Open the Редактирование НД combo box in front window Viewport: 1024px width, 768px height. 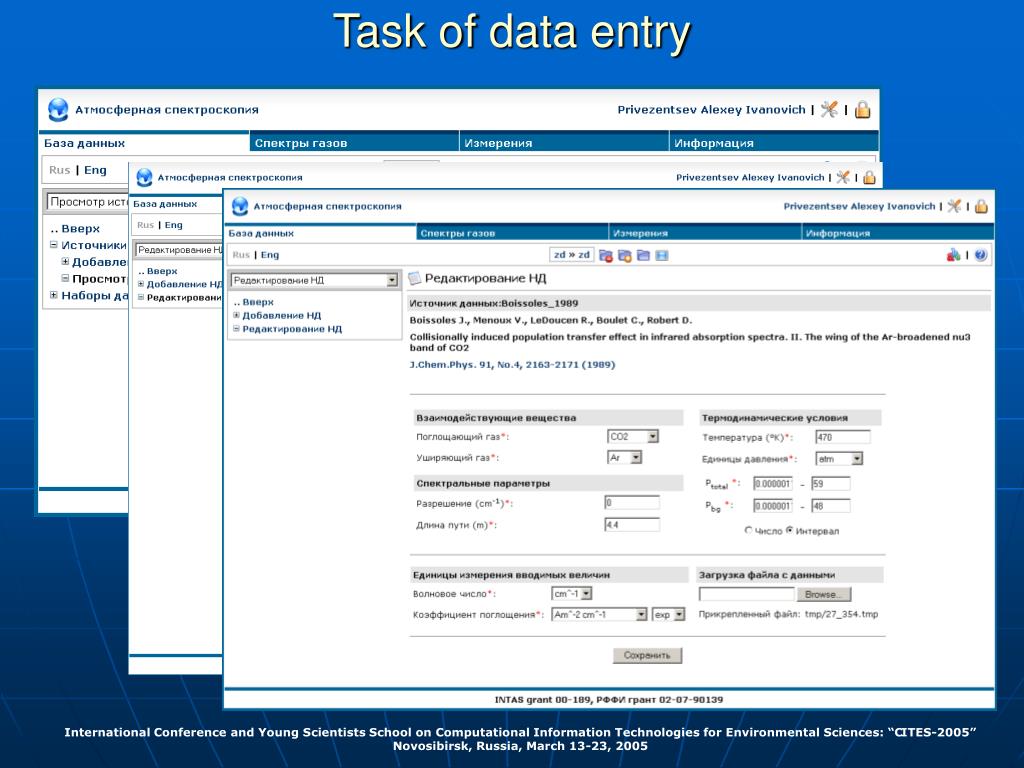pos(313,280)
